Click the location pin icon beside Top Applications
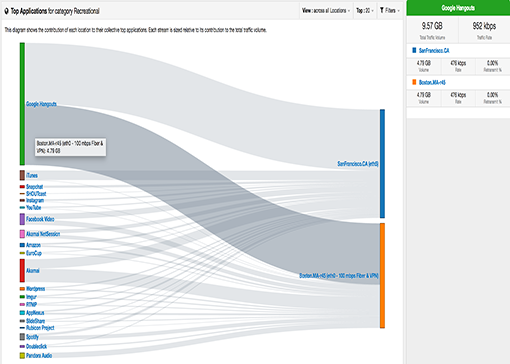The height and width of the screenshot is (364, 510). (x=6, y=11)
